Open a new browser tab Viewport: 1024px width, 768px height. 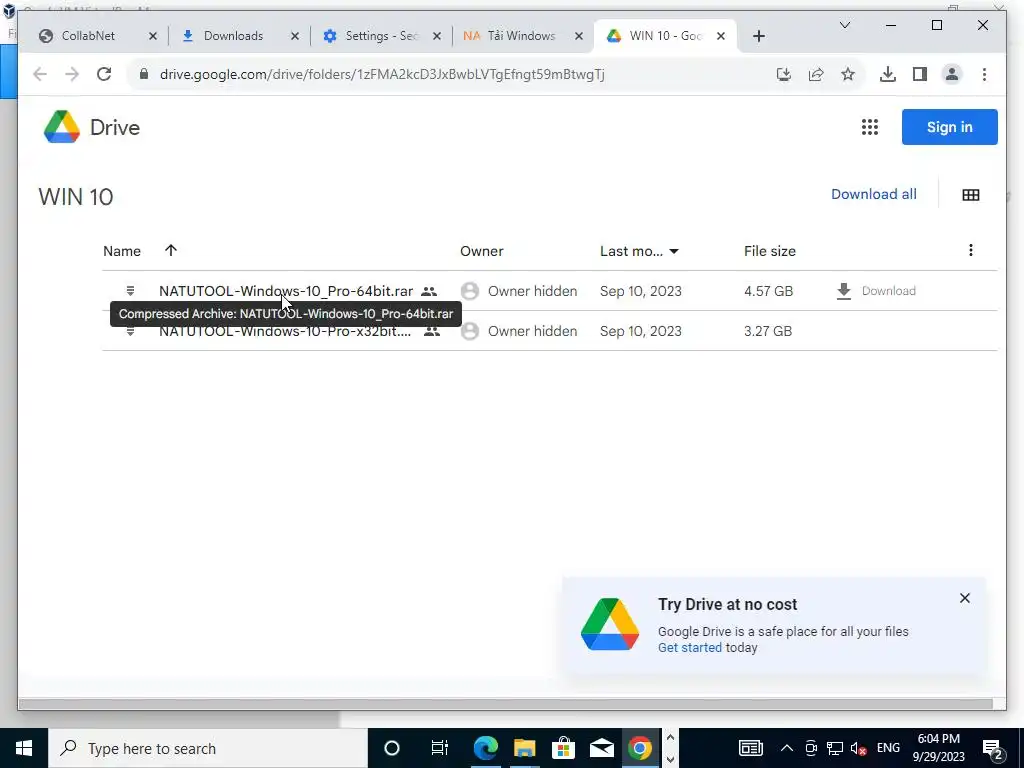coord(758,36)
